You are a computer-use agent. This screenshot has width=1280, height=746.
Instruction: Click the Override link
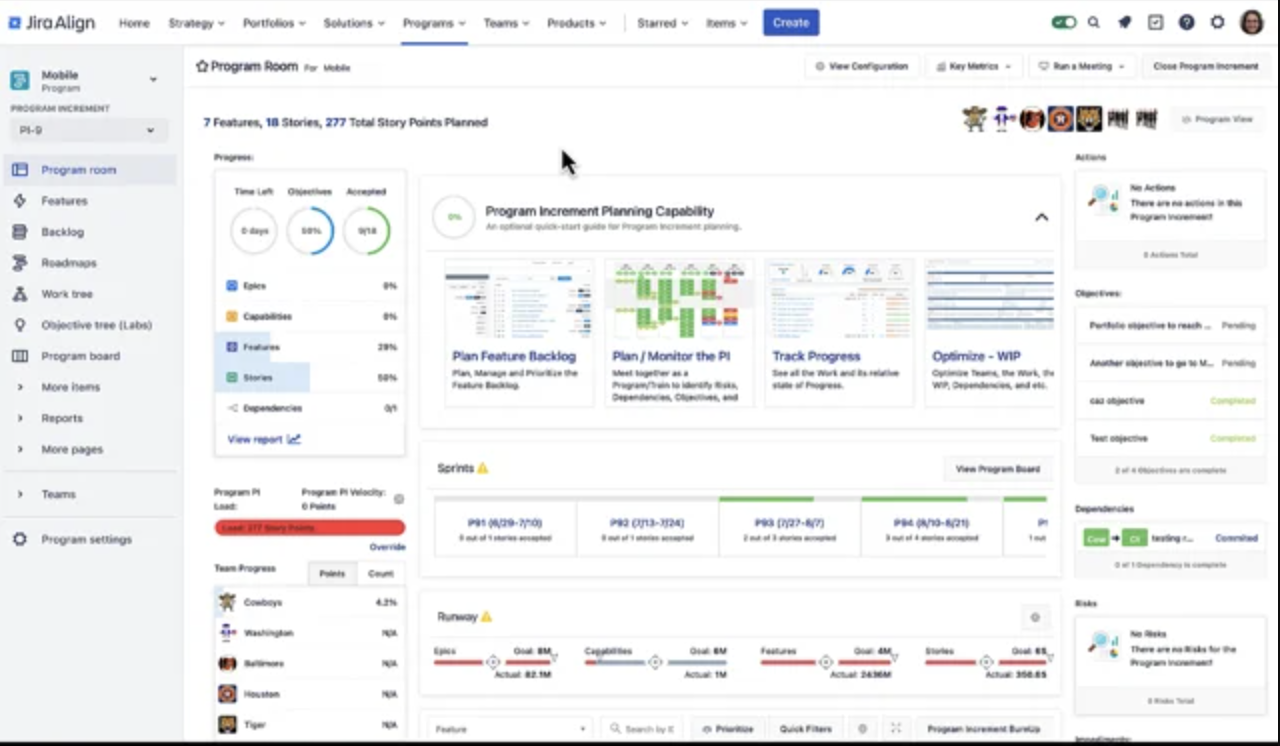point(387,547)
